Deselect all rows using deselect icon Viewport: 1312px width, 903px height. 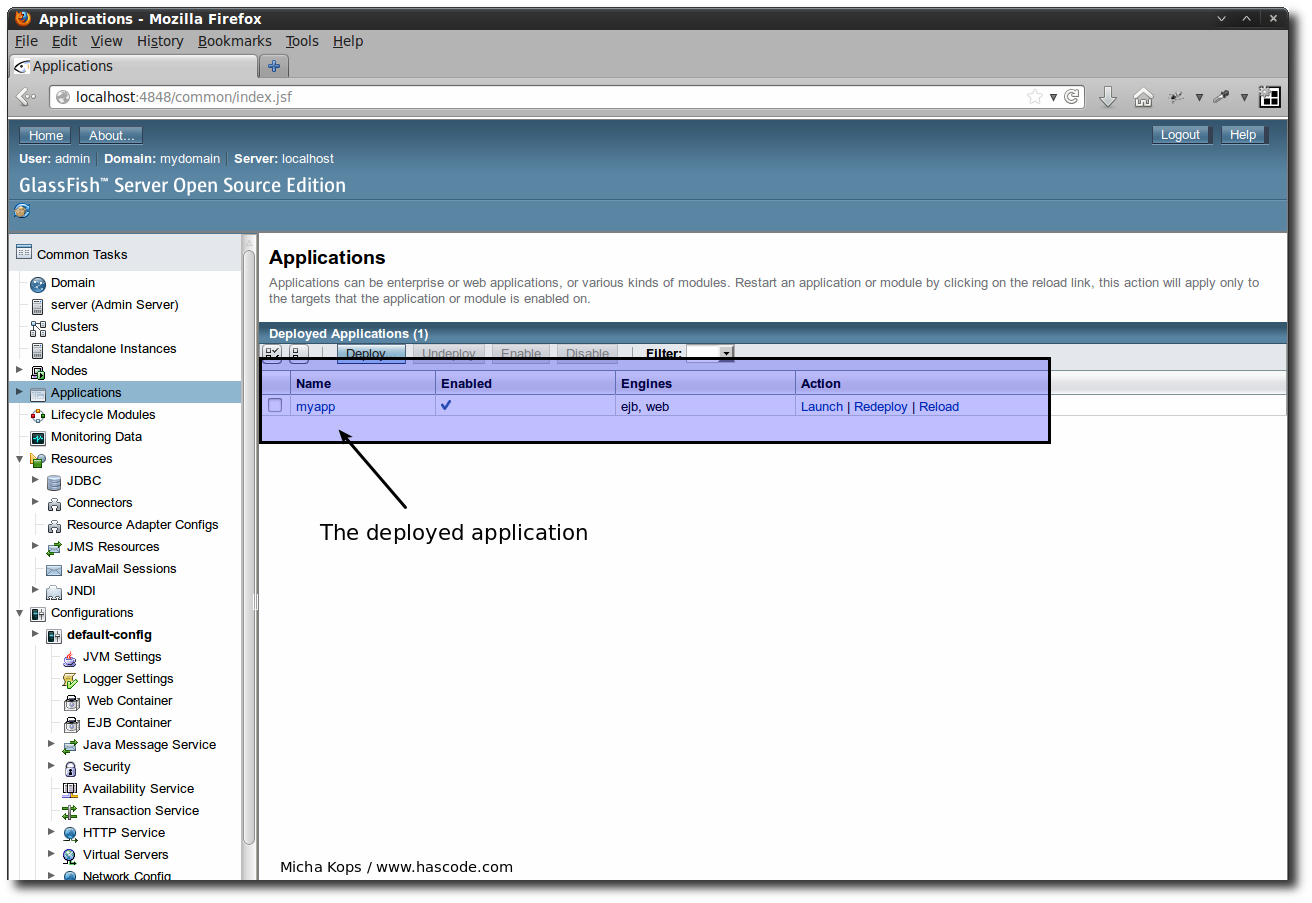297,353
